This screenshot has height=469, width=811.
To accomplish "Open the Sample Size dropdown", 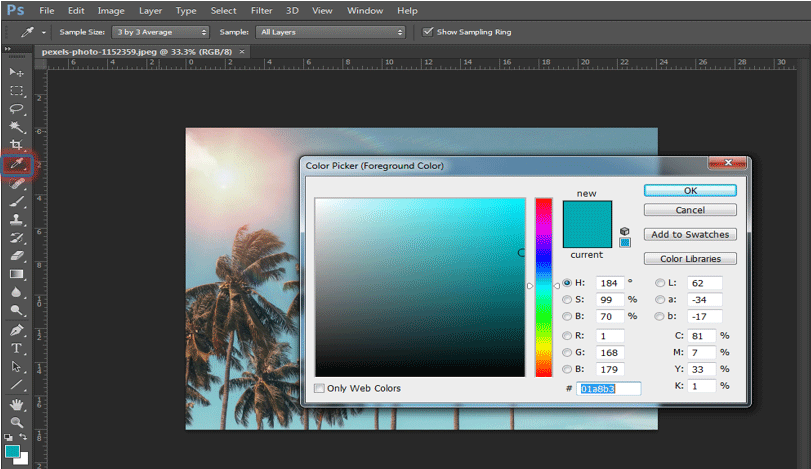I will click(161, 32).
